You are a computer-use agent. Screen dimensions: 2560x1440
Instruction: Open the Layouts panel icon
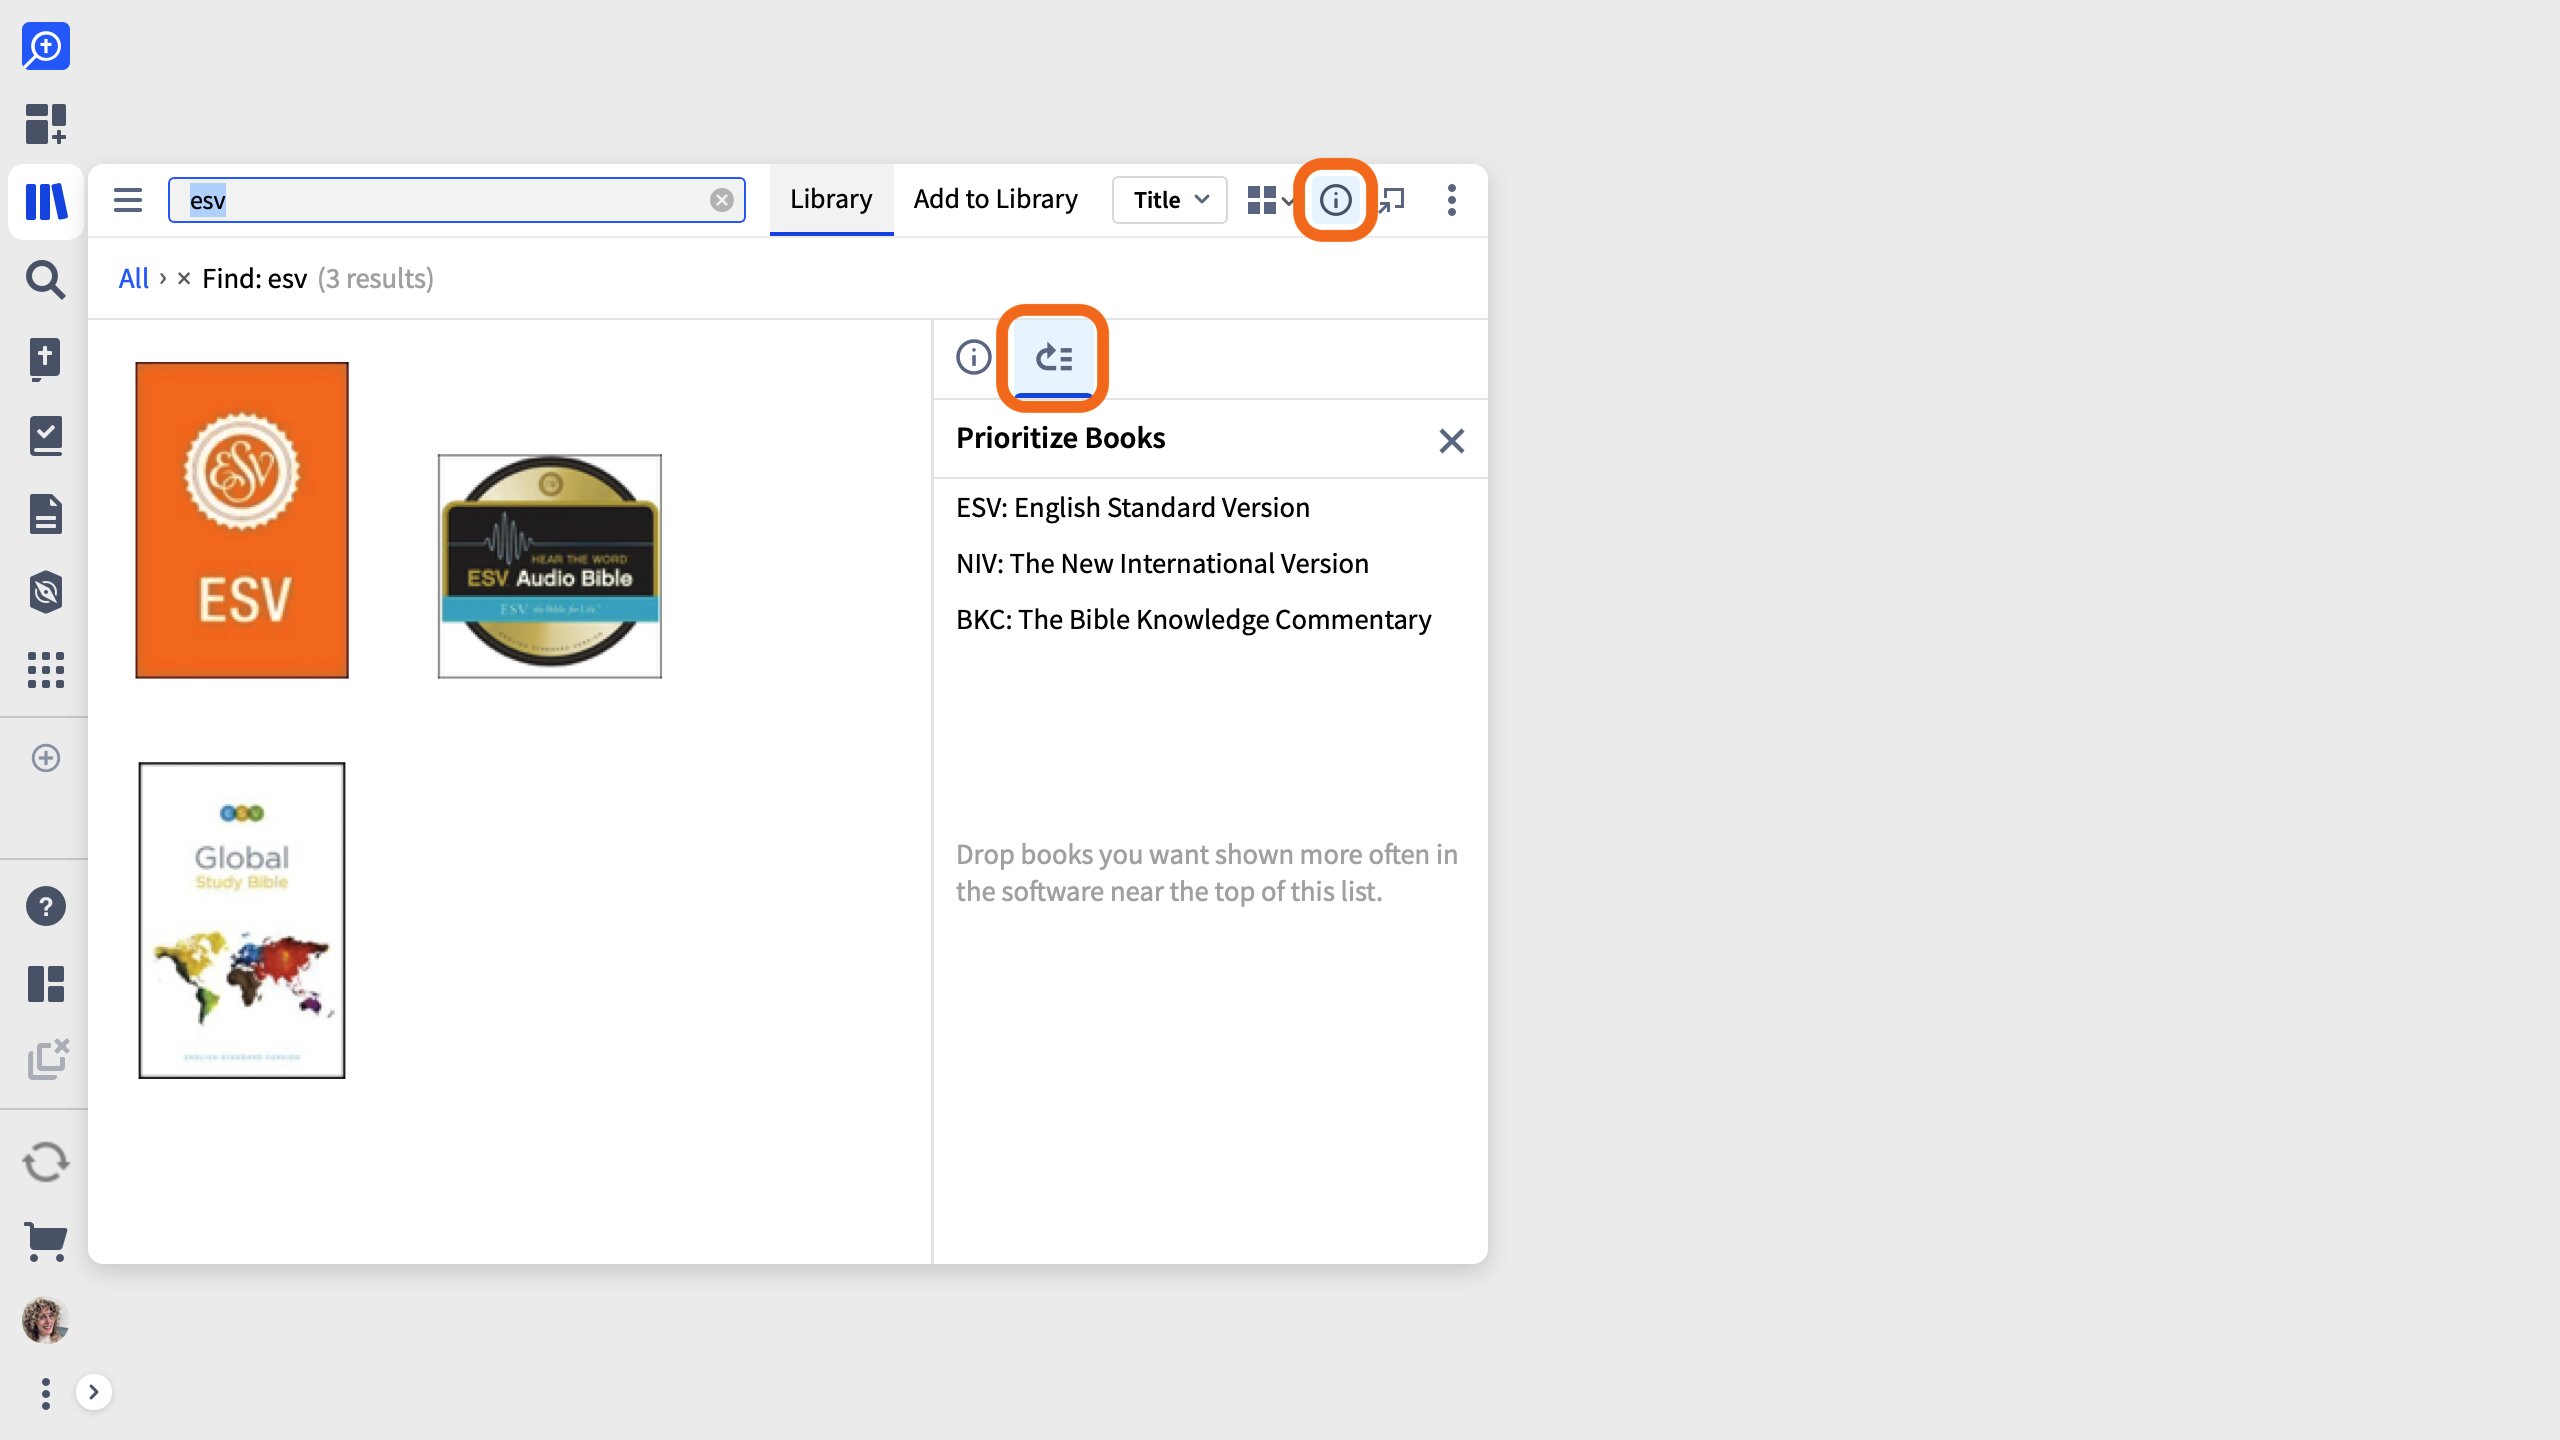coord(46,984)
